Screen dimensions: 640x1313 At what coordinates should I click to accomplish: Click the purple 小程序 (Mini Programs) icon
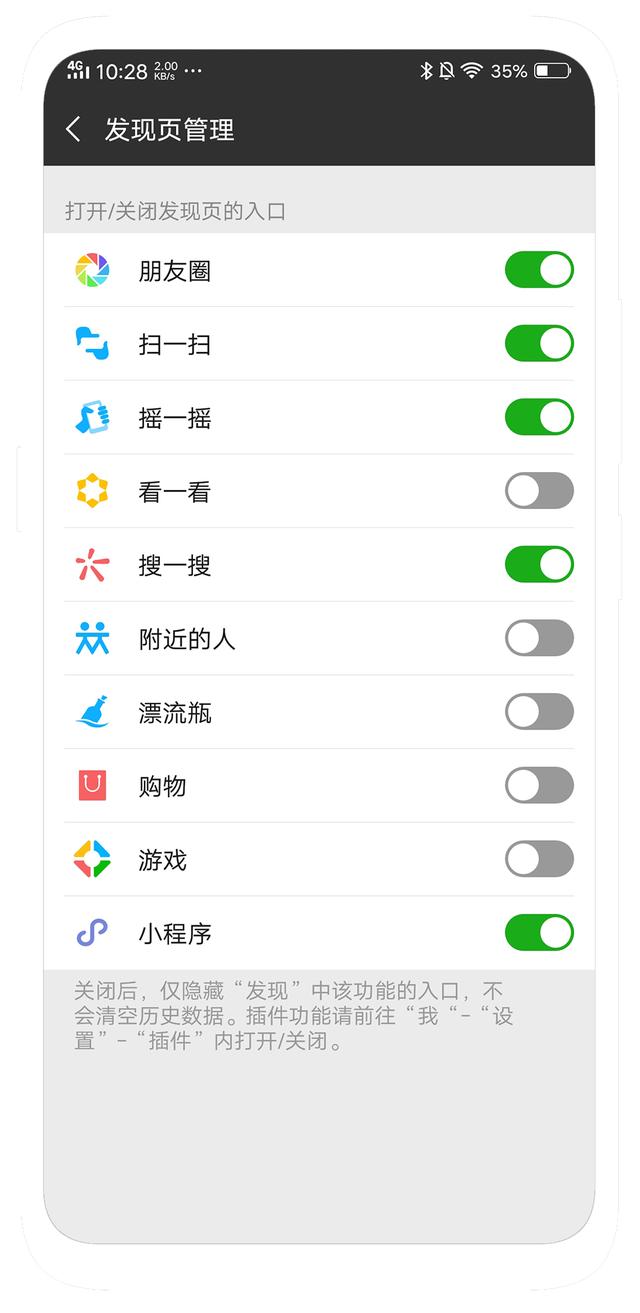[91, 932]
